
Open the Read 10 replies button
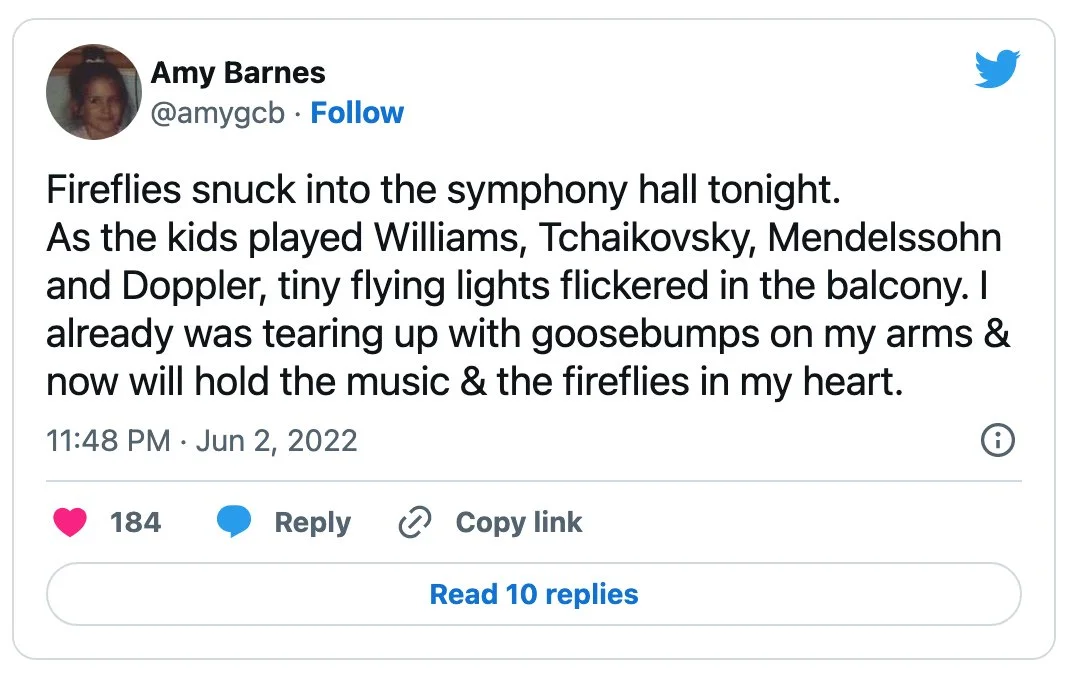(x=534, y=594)
